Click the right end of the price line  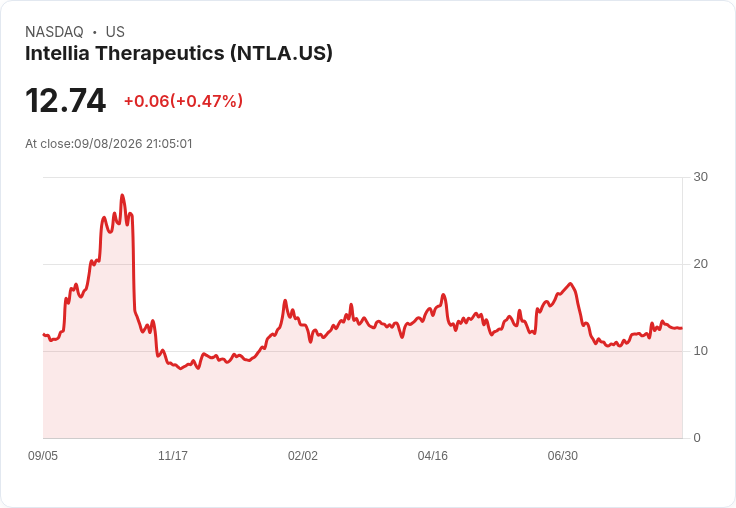(682, 328)
